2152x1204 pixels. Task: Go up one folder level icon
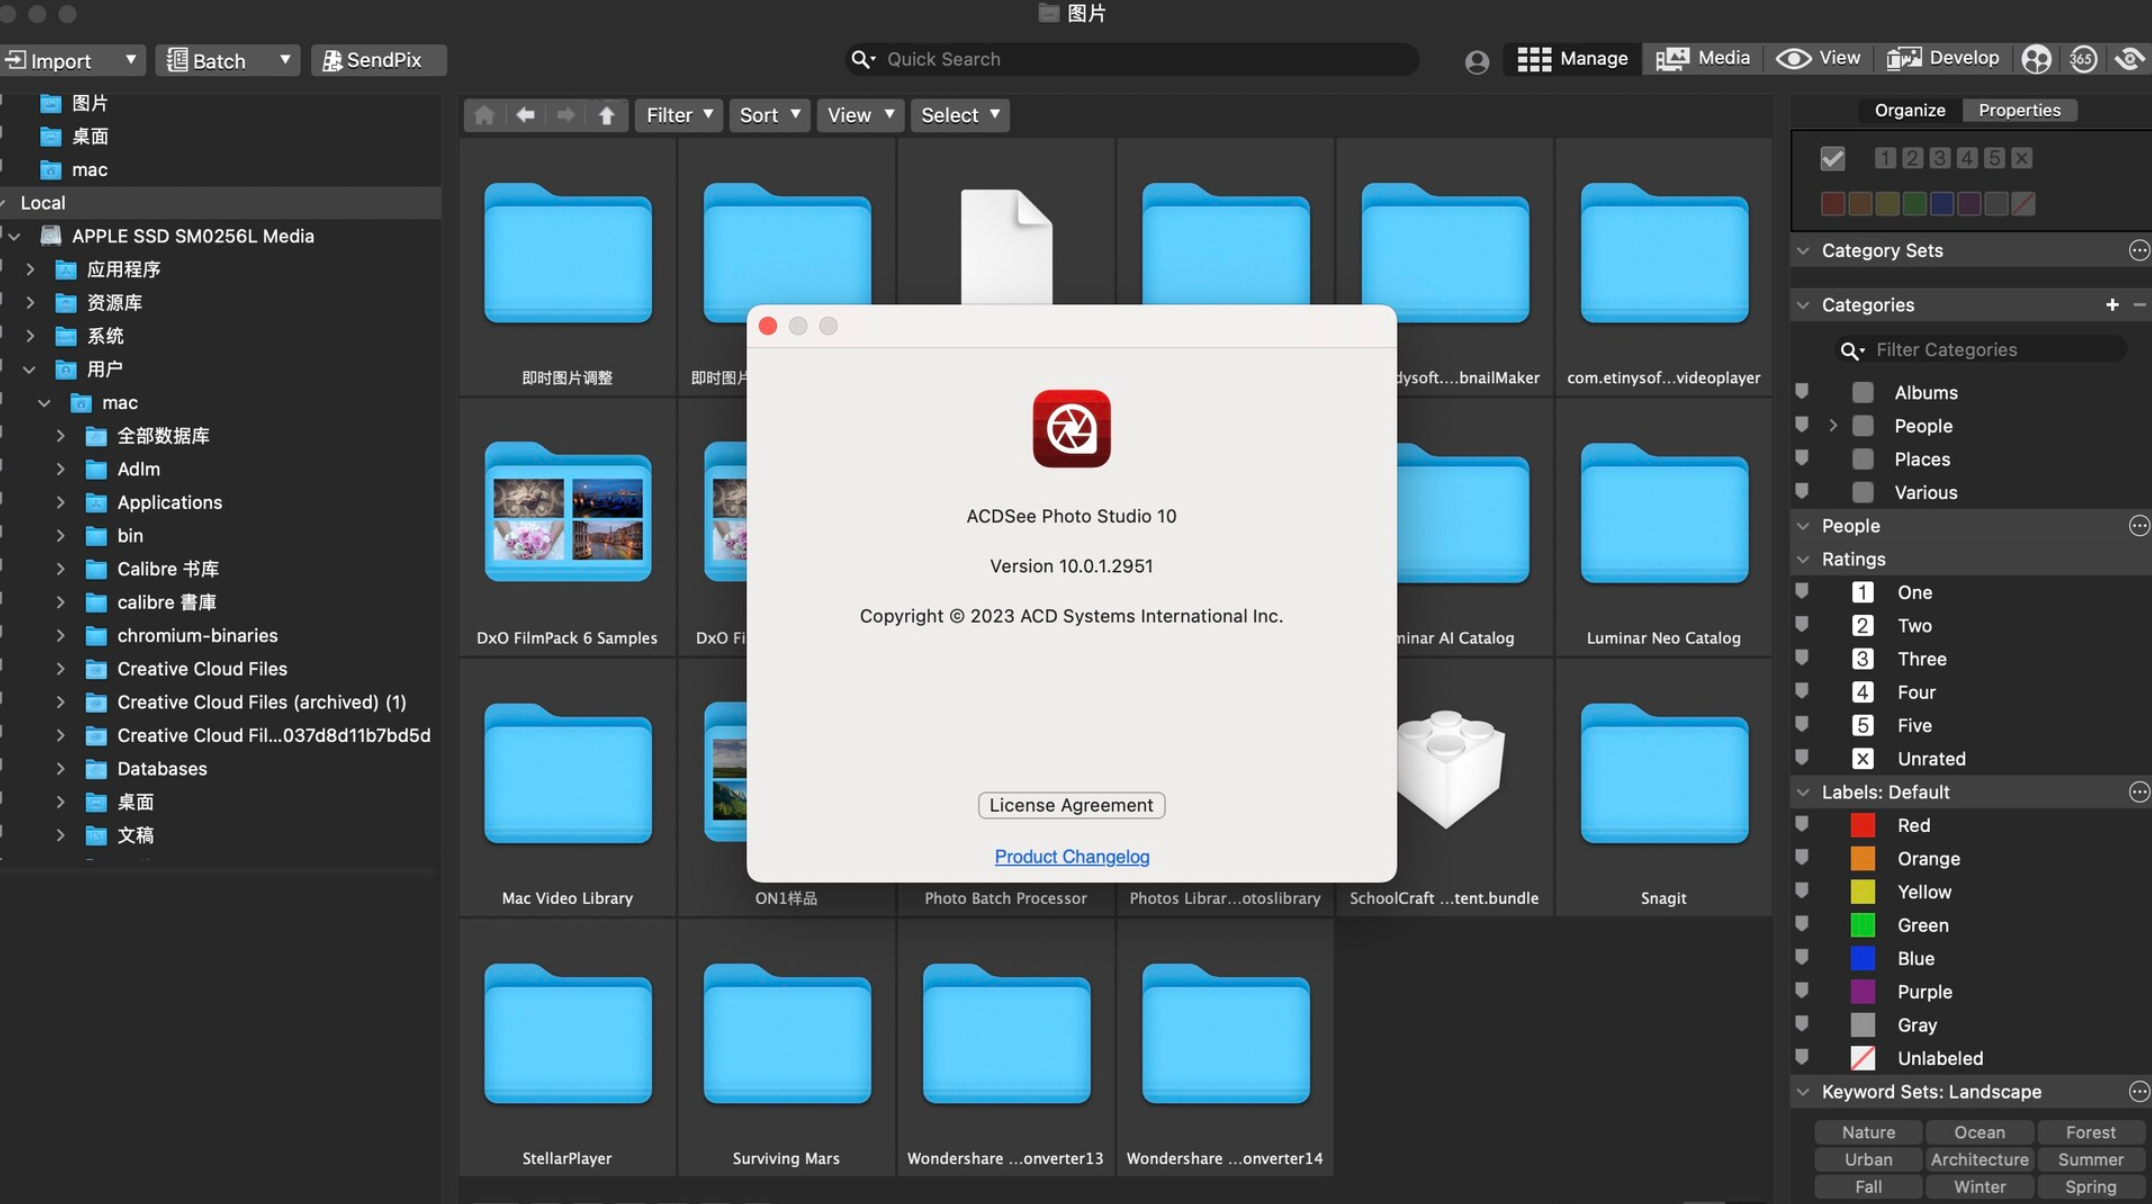pyautogui.click(x=607, y=115)
